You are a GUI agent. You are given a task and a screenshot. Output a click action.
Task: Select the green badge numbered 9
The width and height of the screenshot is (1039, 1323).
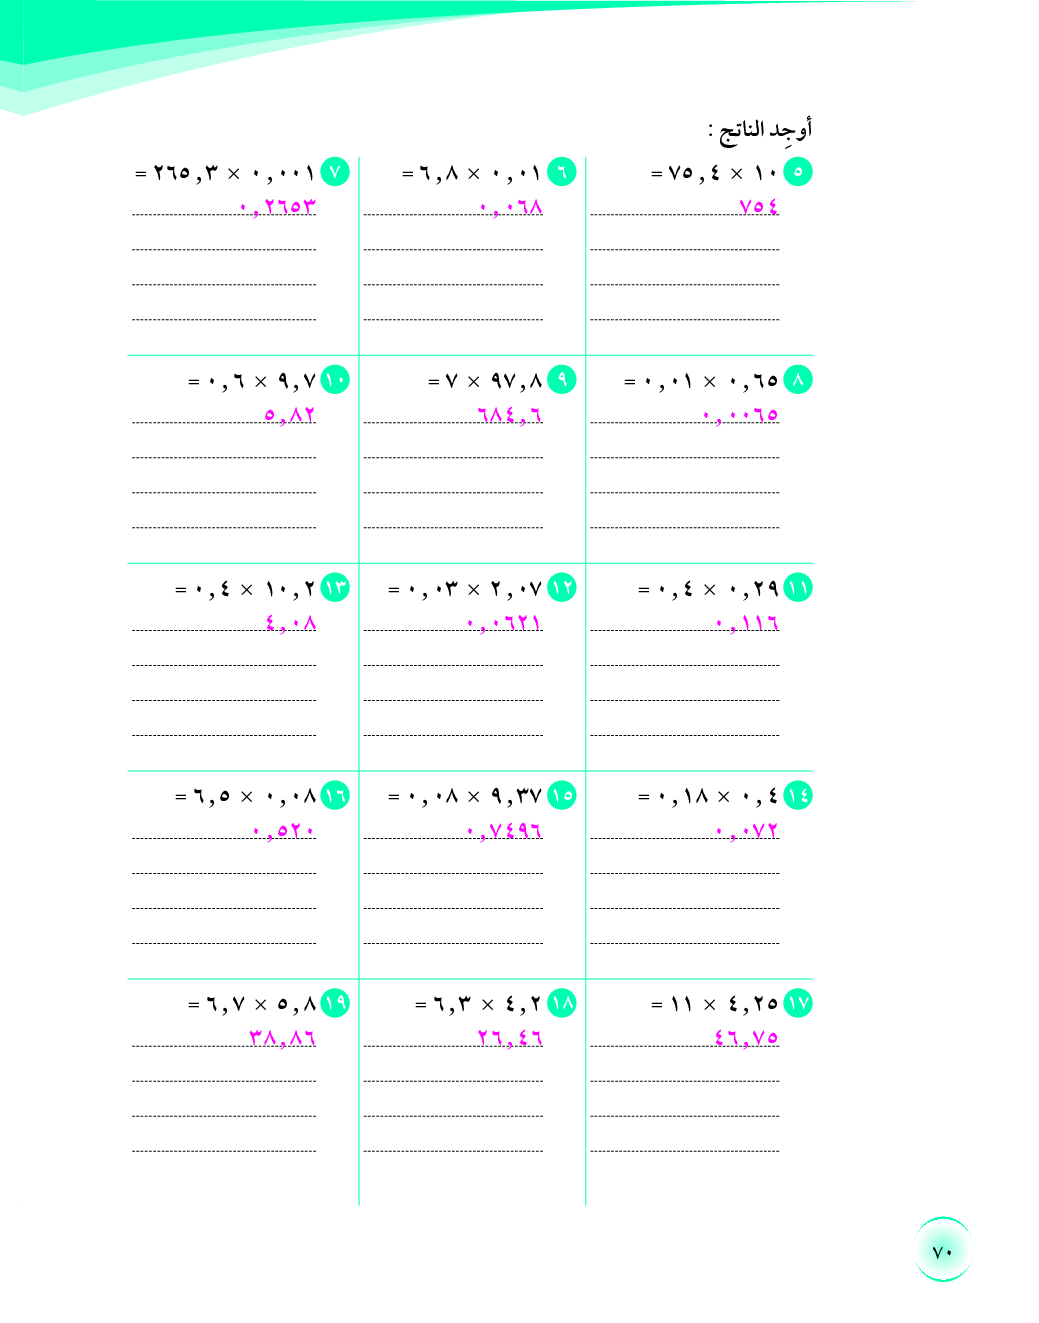pos(562,380)
